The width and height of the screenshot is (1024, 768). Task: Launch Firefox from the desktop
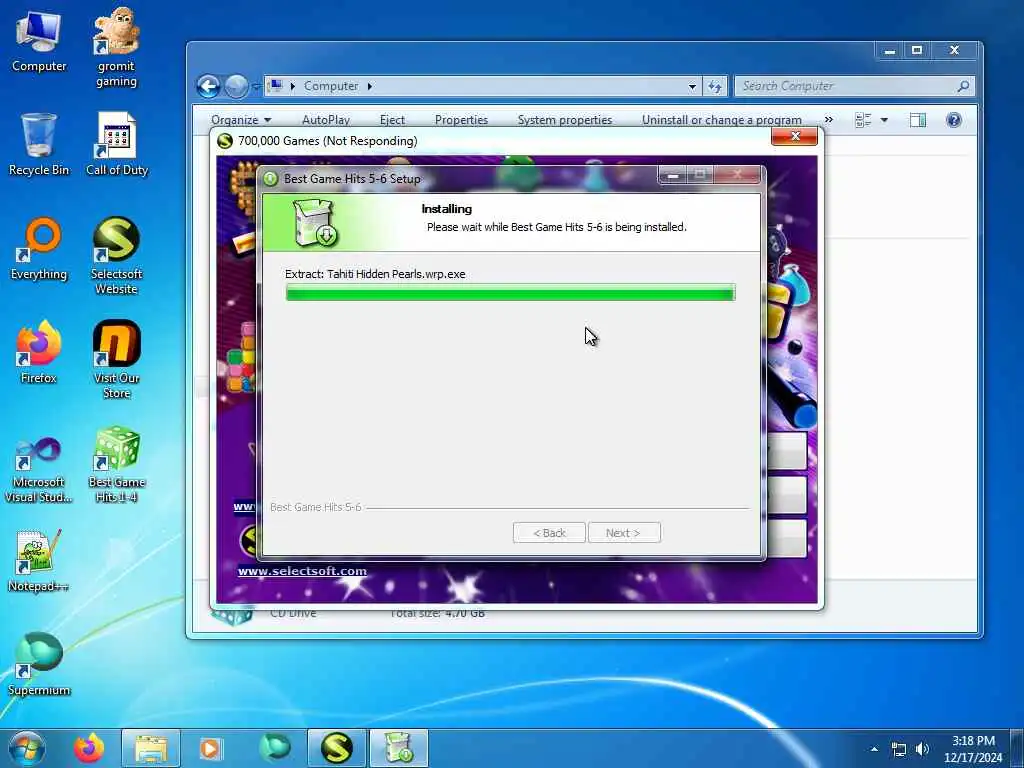[x=39, y=353]
